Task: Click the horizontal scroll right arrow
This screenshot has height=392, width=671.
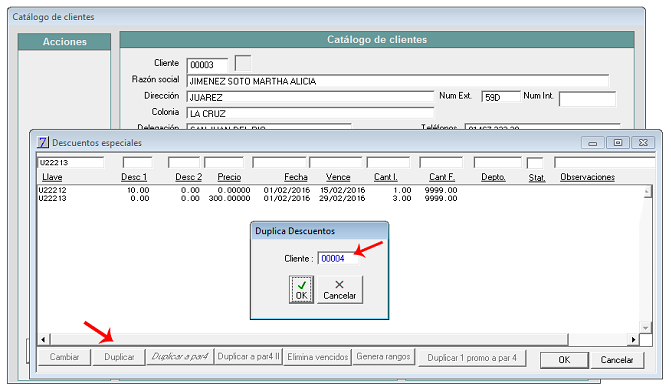Action: [x=633, y=339]
